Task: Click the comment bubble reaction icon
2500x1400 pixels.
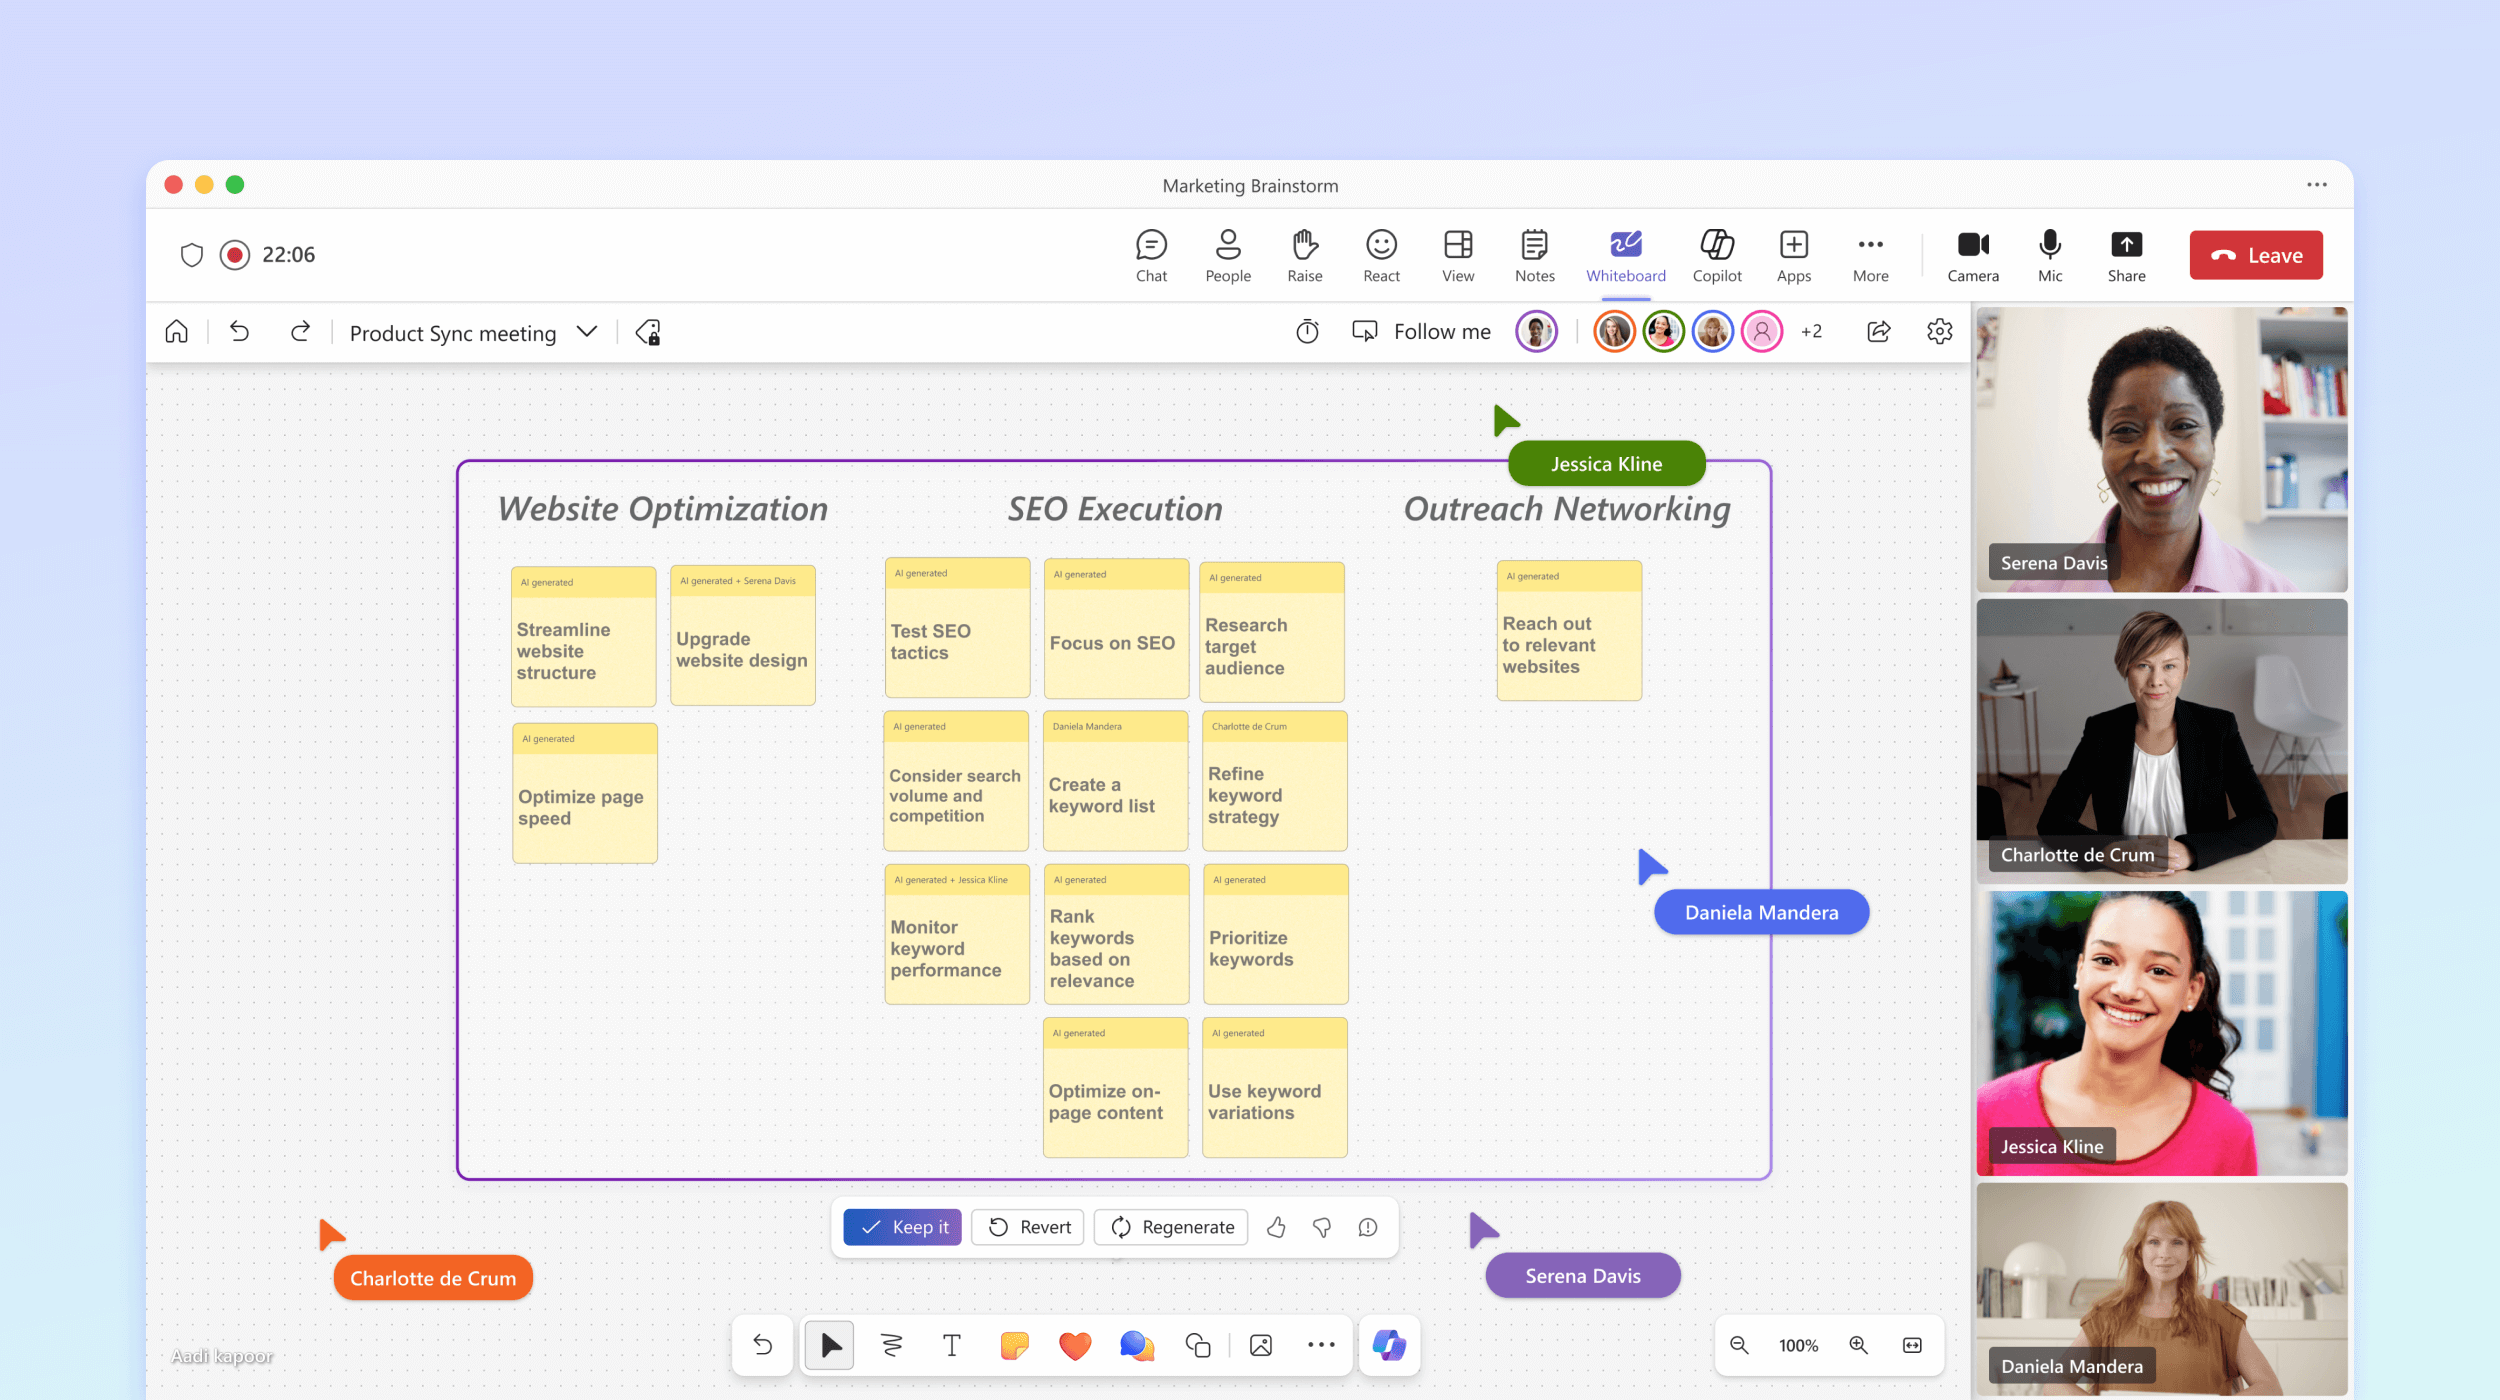Action: coord(1370,1227)
